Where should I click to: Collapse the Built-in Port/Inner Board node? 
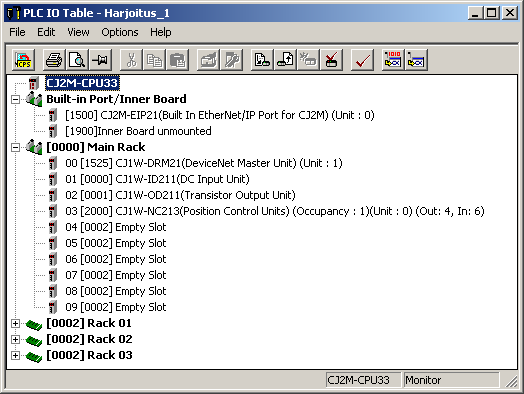15,99
